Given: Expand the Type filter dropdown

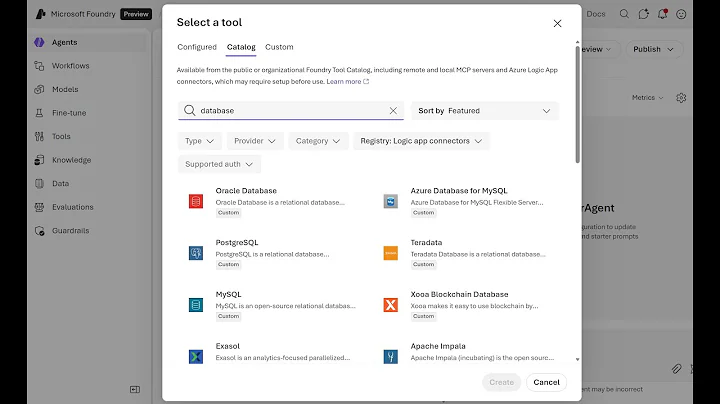Looking at the screenshot, I should (199, 141).
